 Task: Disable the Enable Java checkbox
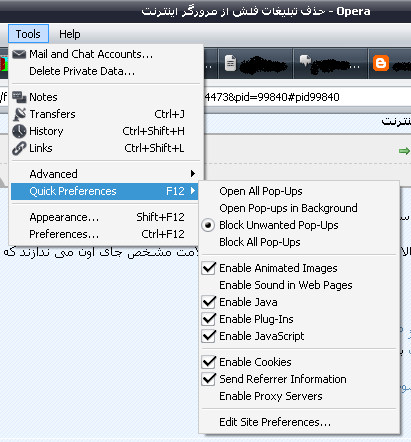click(209, 302)
